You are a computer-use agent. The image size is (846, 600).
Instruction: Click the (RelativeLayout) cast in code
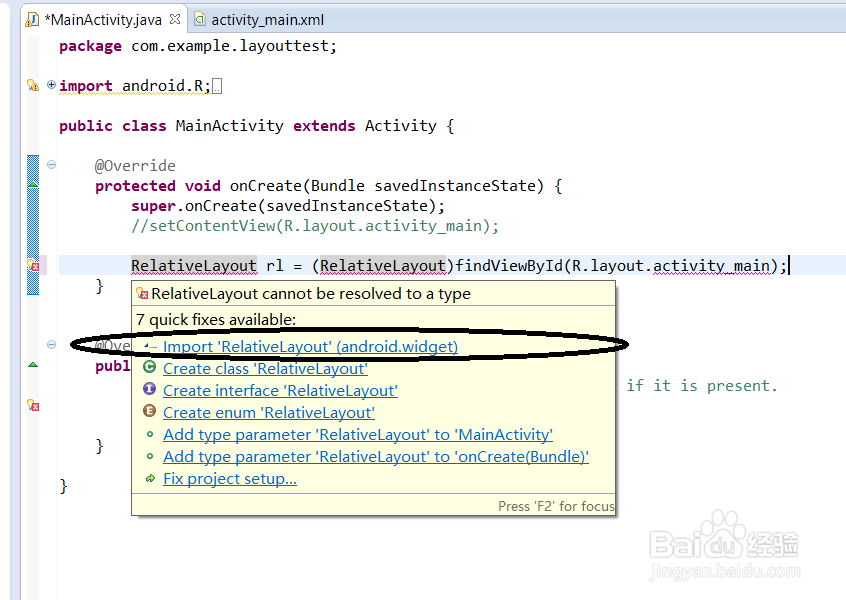pos(383,265)
